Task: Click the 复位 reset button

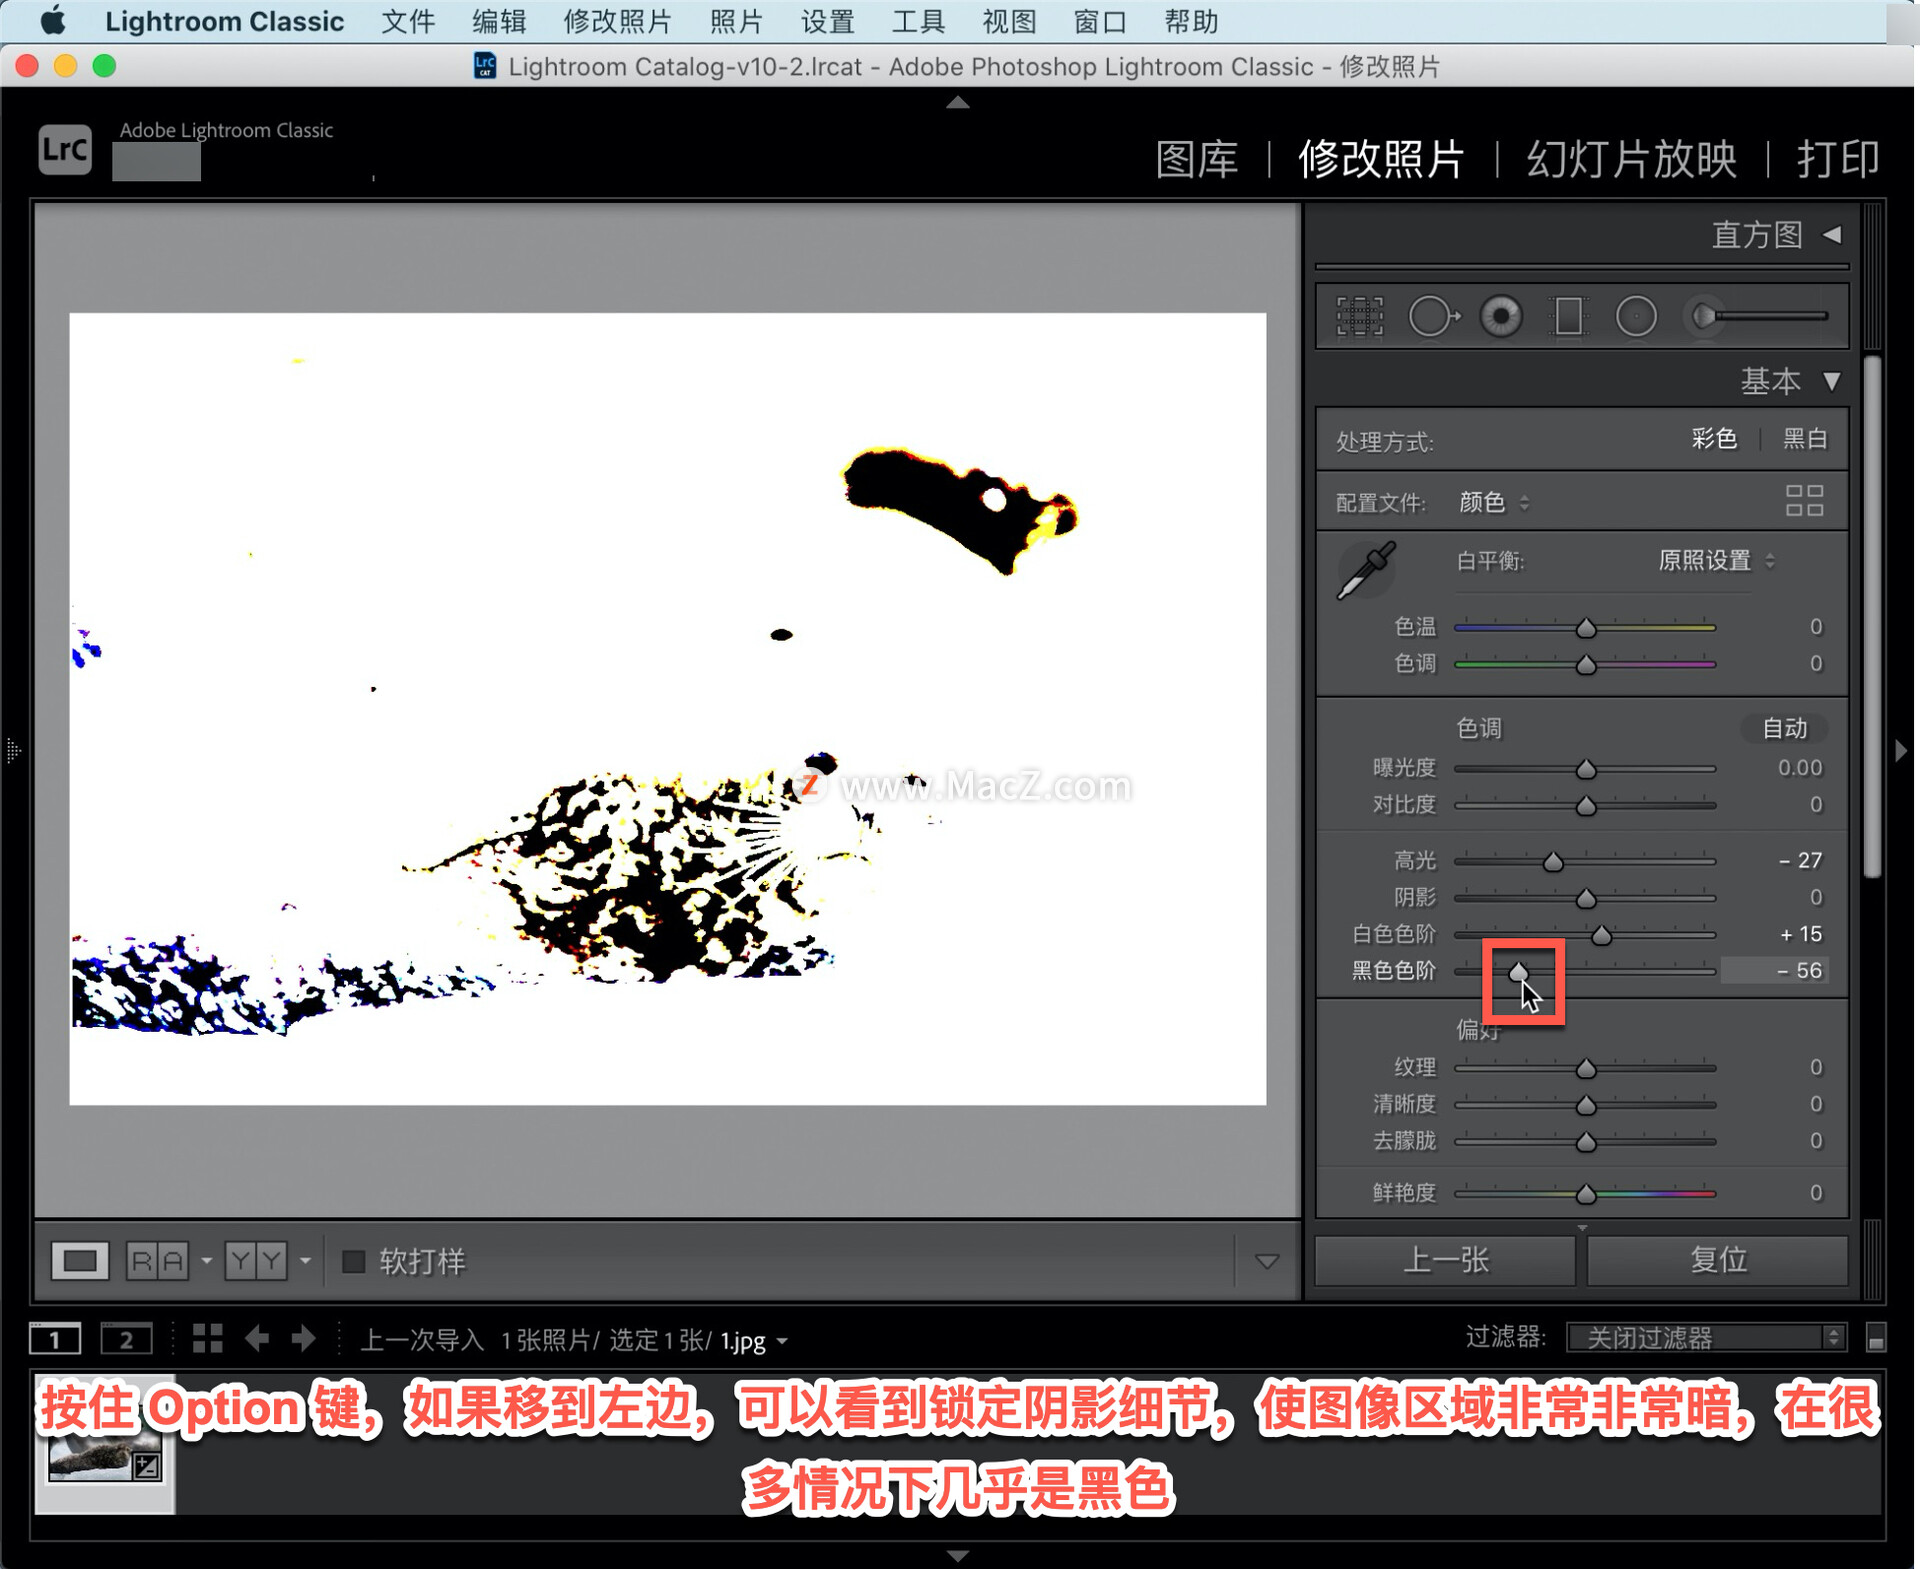Action: click(x=1720, y=1262)
